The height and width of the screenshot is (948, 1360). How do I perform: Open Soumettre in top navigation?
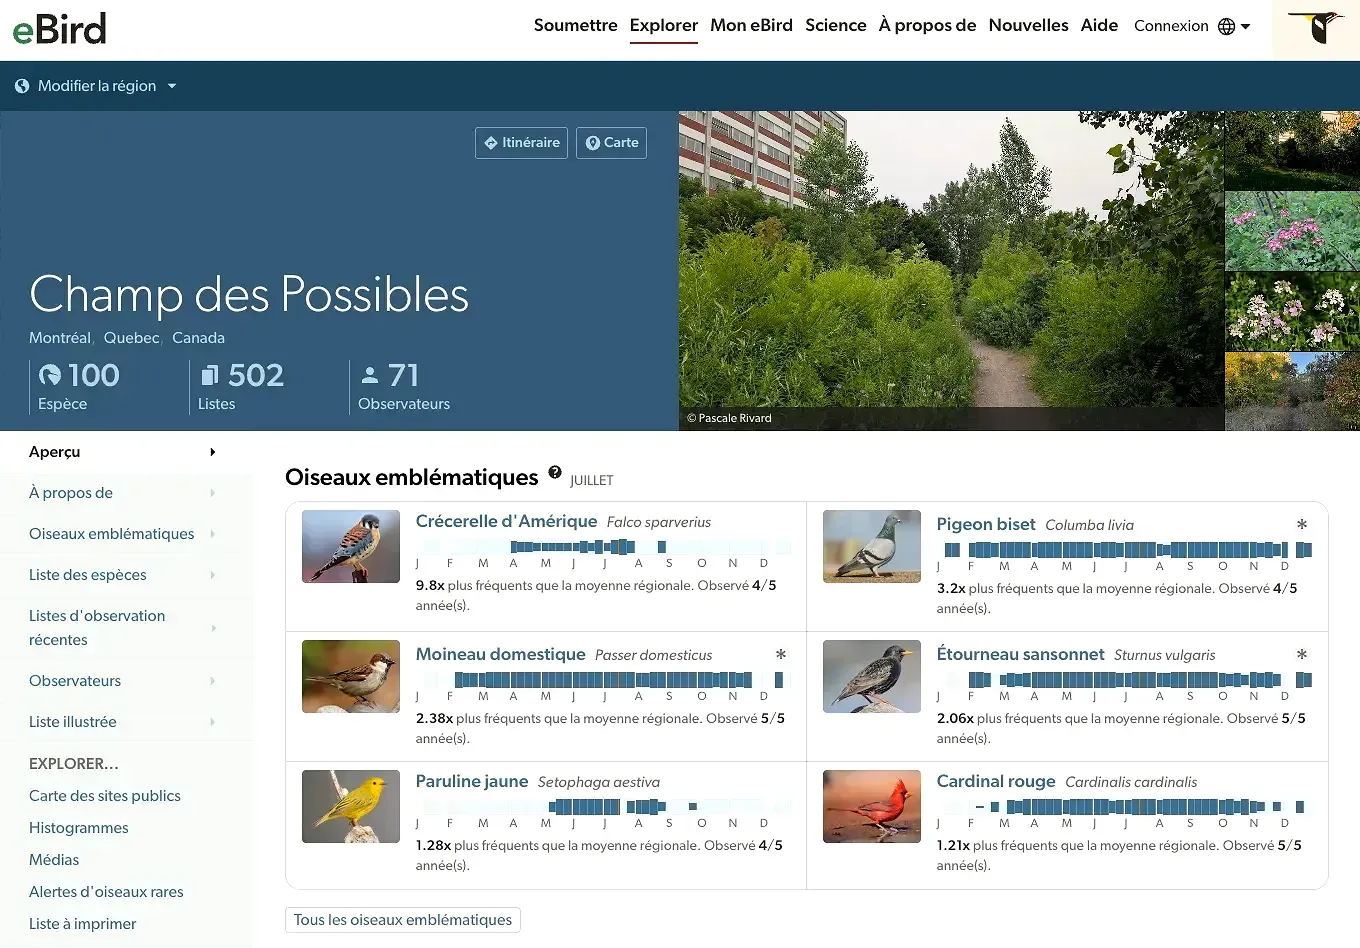coord(575,26)
